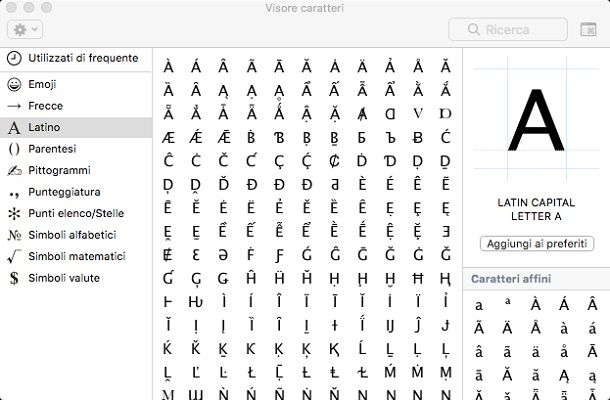This screenshot has width=610, height=400.
Task: Select Punti elenco/Stelle category
Action: (76, 214)
